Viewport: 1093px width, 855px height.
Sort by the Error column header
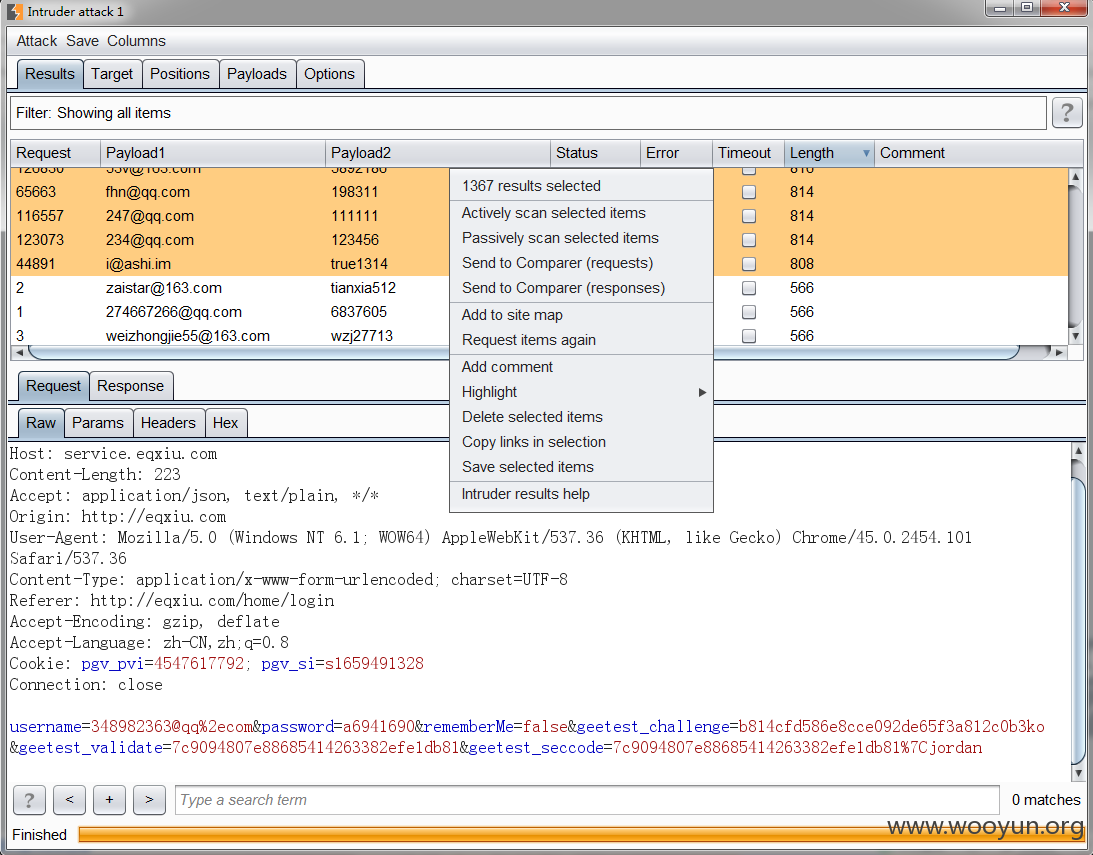(x=676, y=153)
